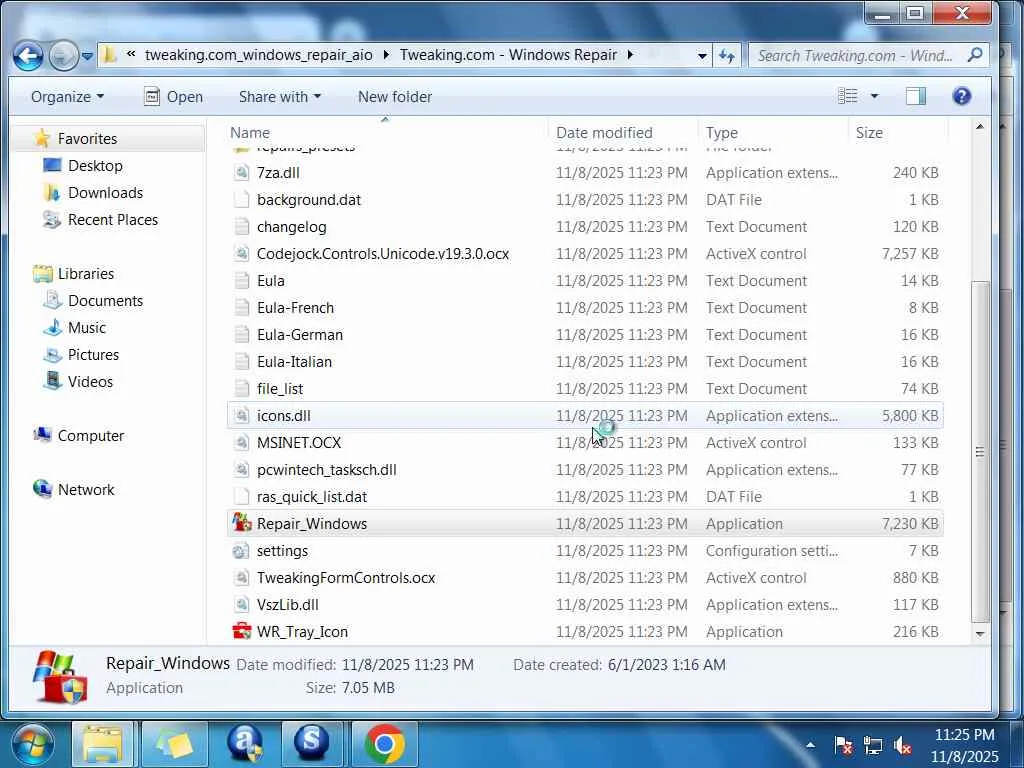
Task: Open Windows Explorer from the taskbar
Action: [x=102, y=745]
